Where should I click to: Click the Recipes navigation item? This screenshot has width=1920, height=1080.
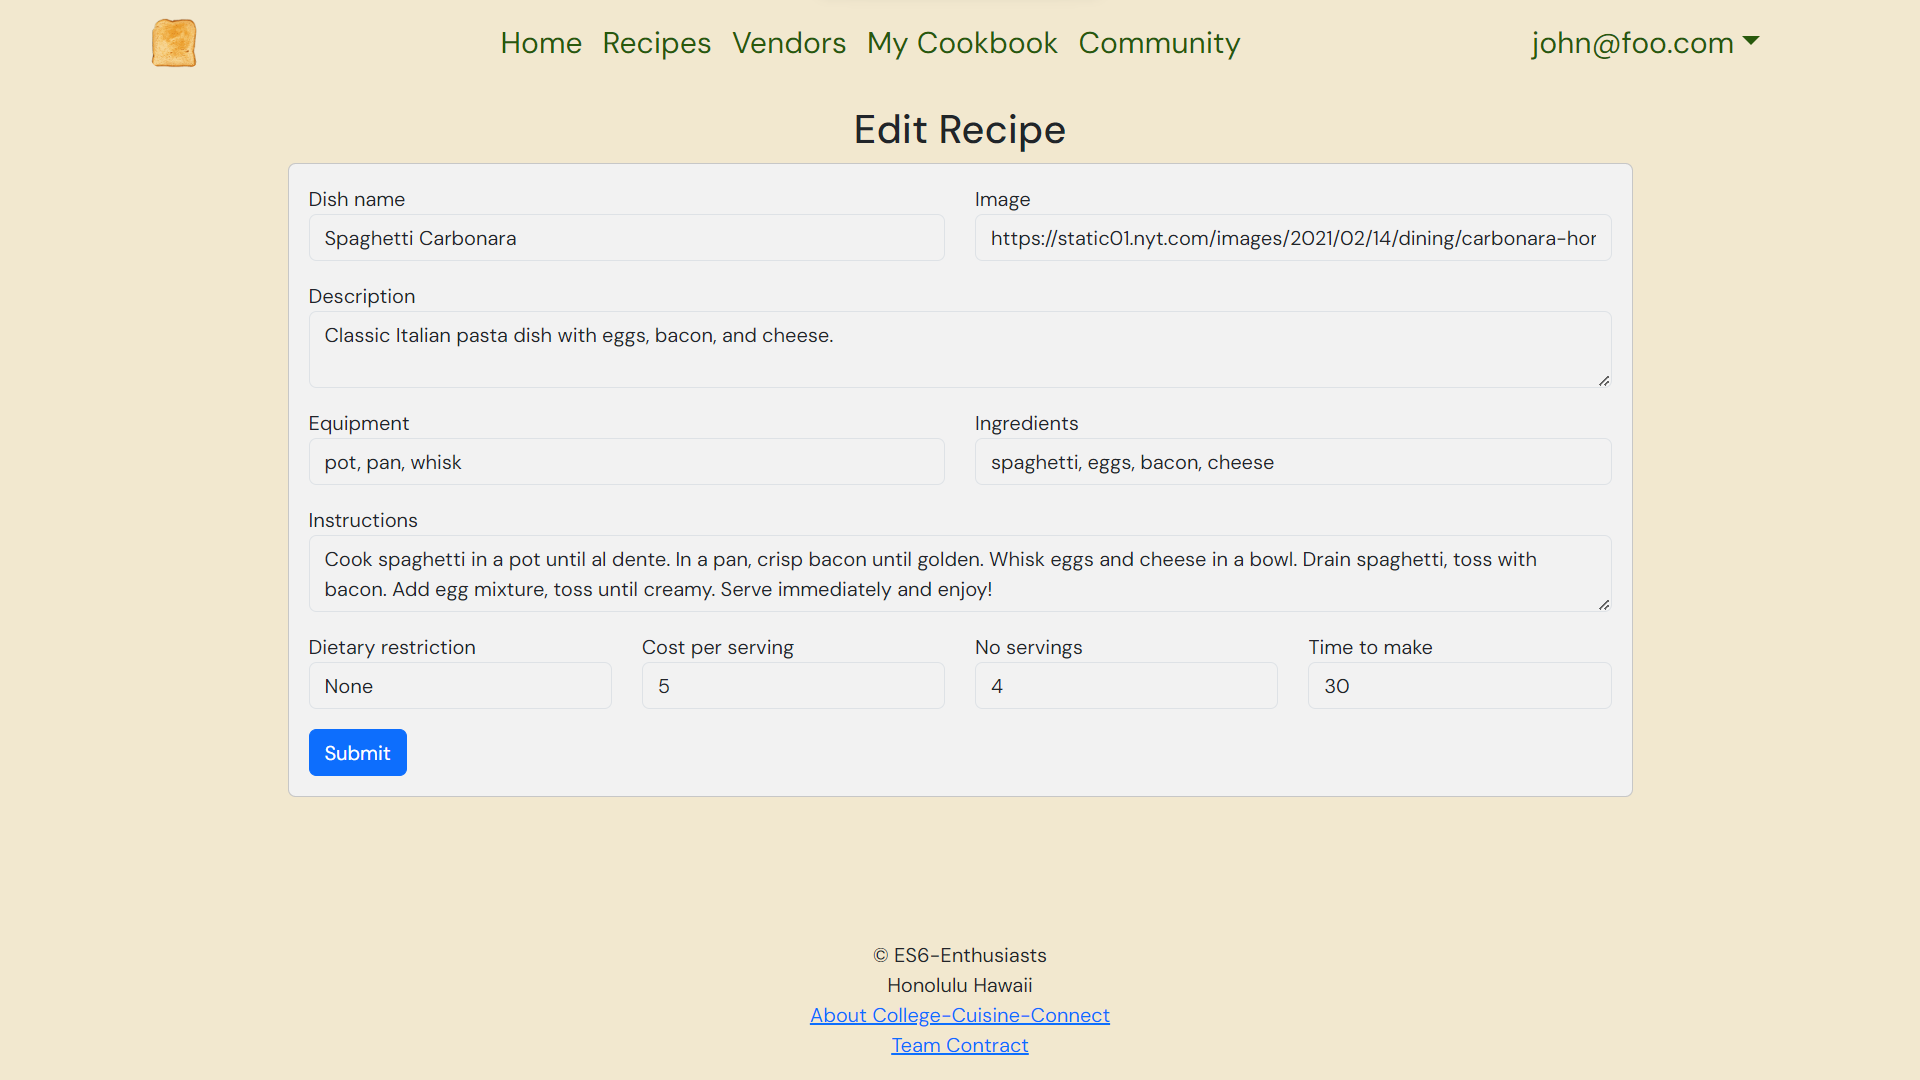657,42
